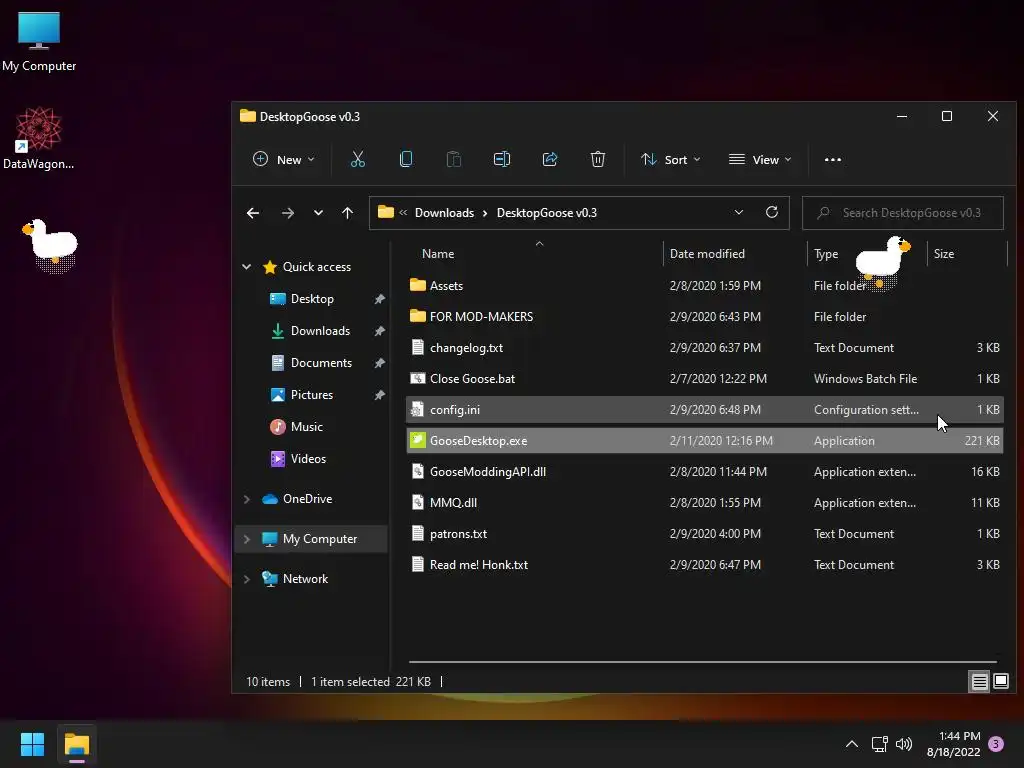Refresh the current folder view
1024x768 pixels.
point(772,212)
